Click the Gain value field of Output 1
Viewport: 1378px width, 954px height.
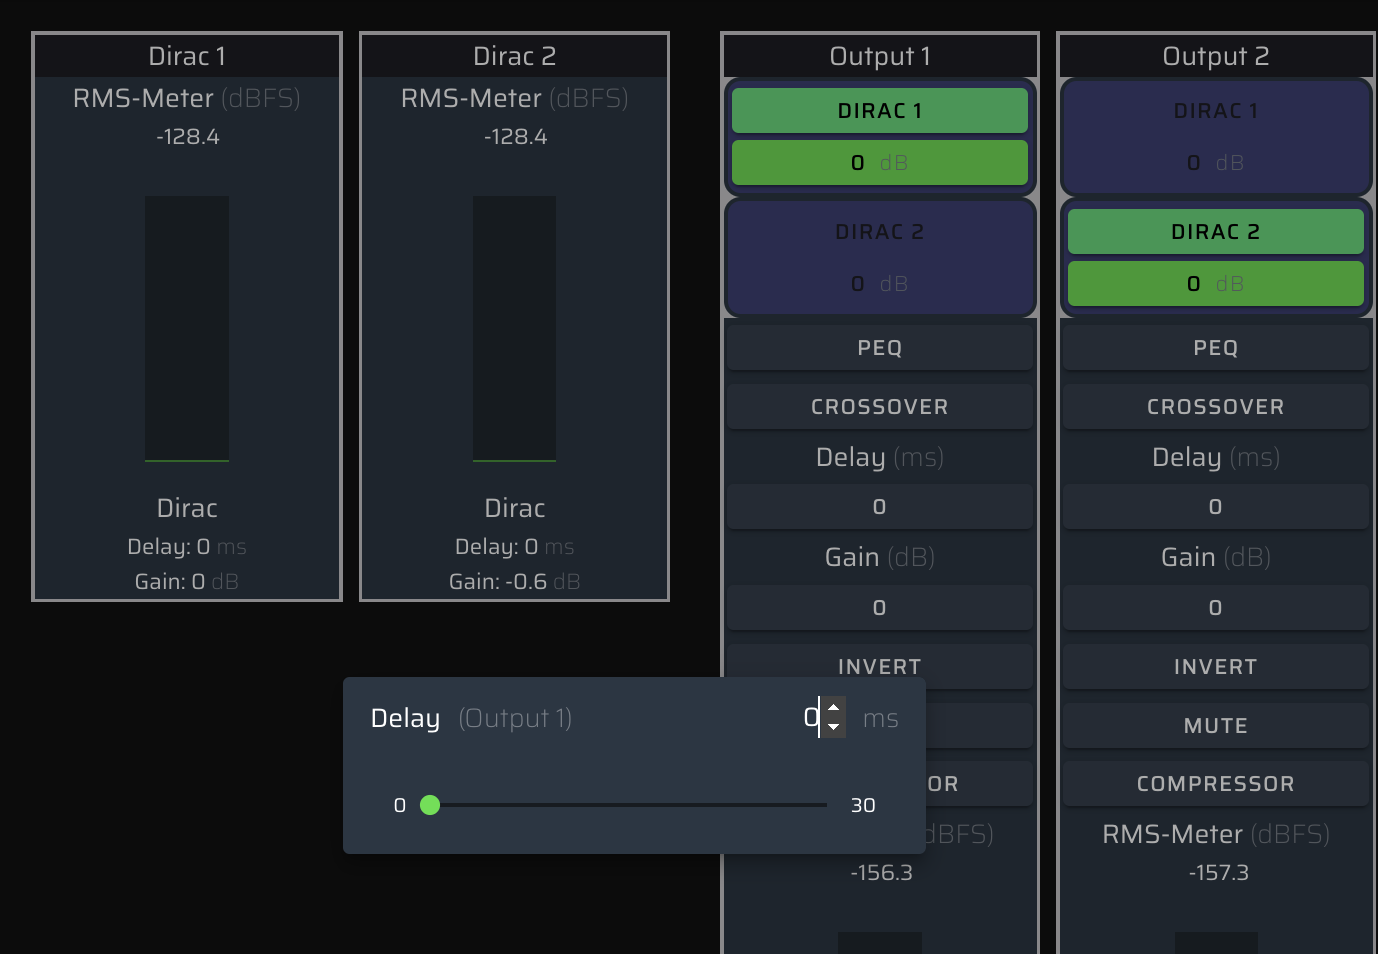pyautogui.click(x=880, y=607)
